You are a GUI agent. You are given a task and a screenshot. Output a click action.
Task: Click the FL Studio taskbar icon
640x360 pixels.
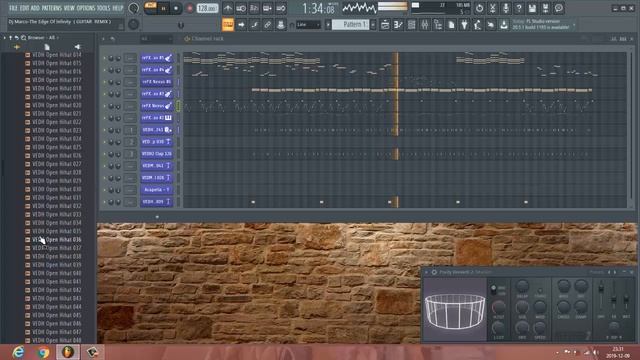pos(68,352)
